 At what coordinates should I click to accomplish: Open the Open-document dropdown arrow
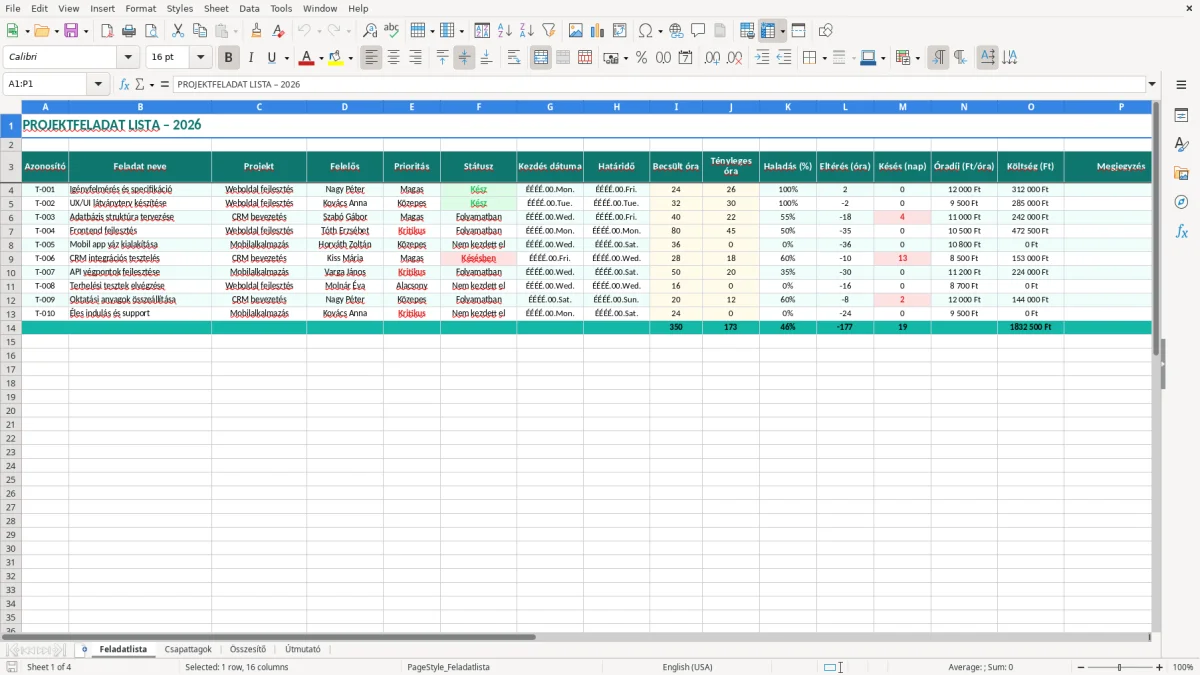point(55,31)
